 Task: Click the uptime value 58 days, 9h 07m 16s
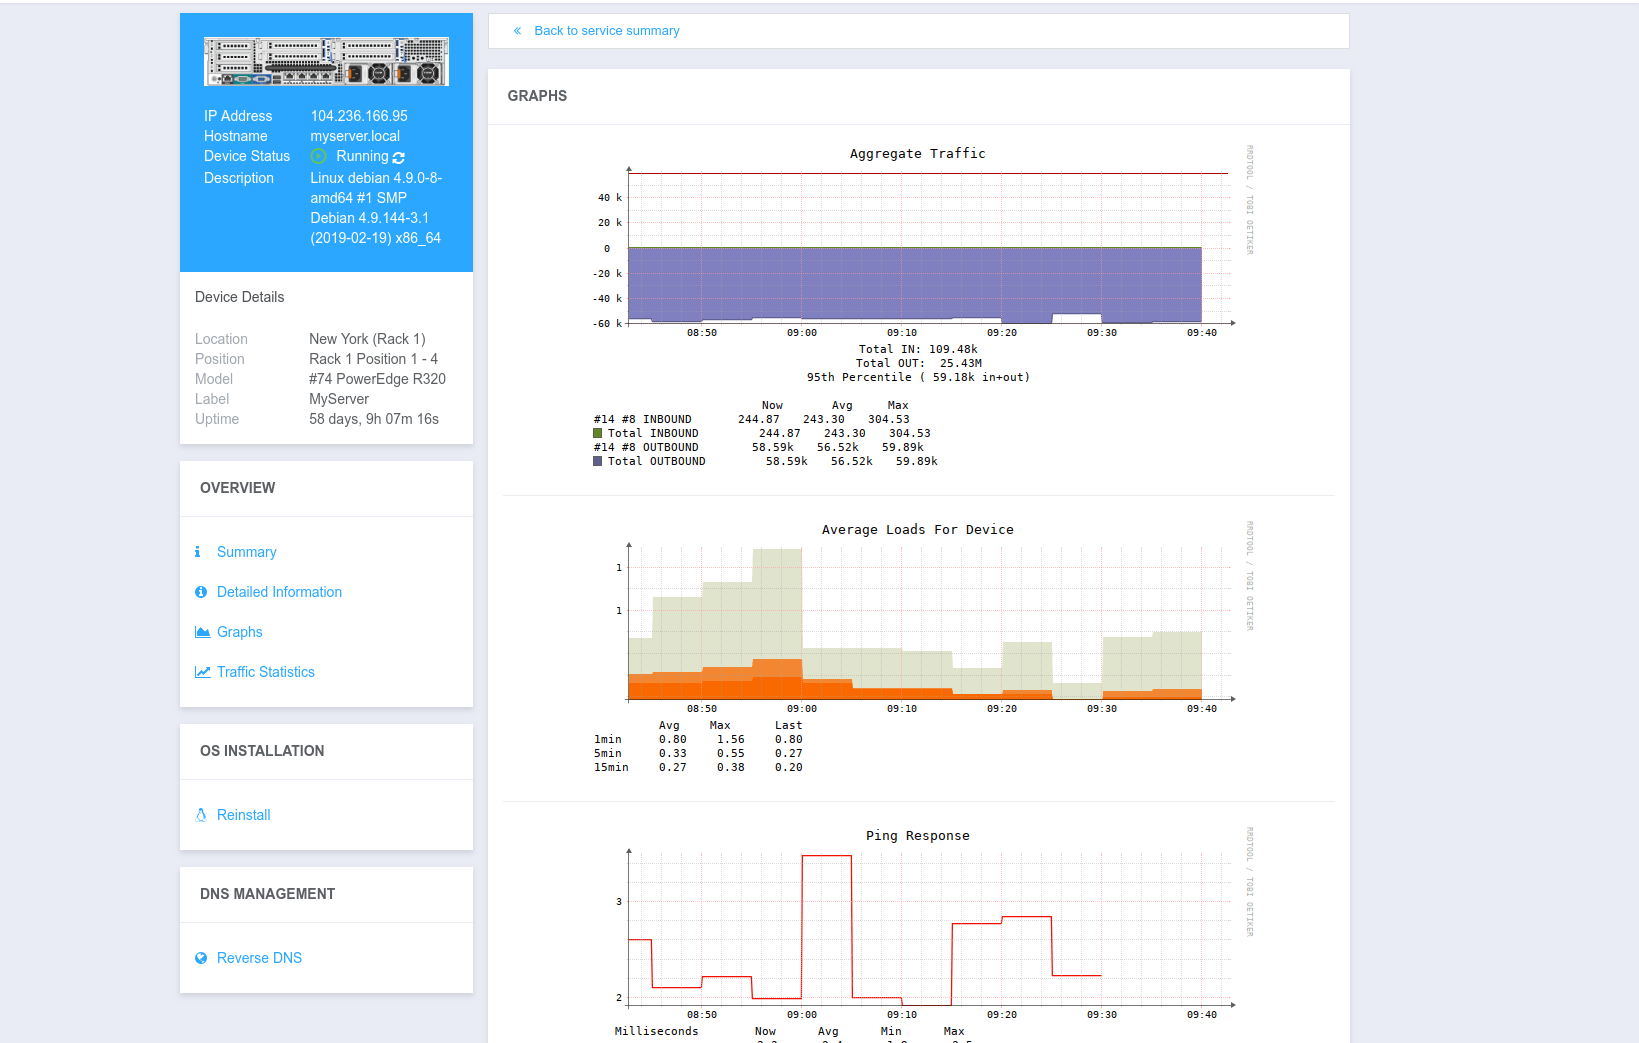(x=374, y=419)
